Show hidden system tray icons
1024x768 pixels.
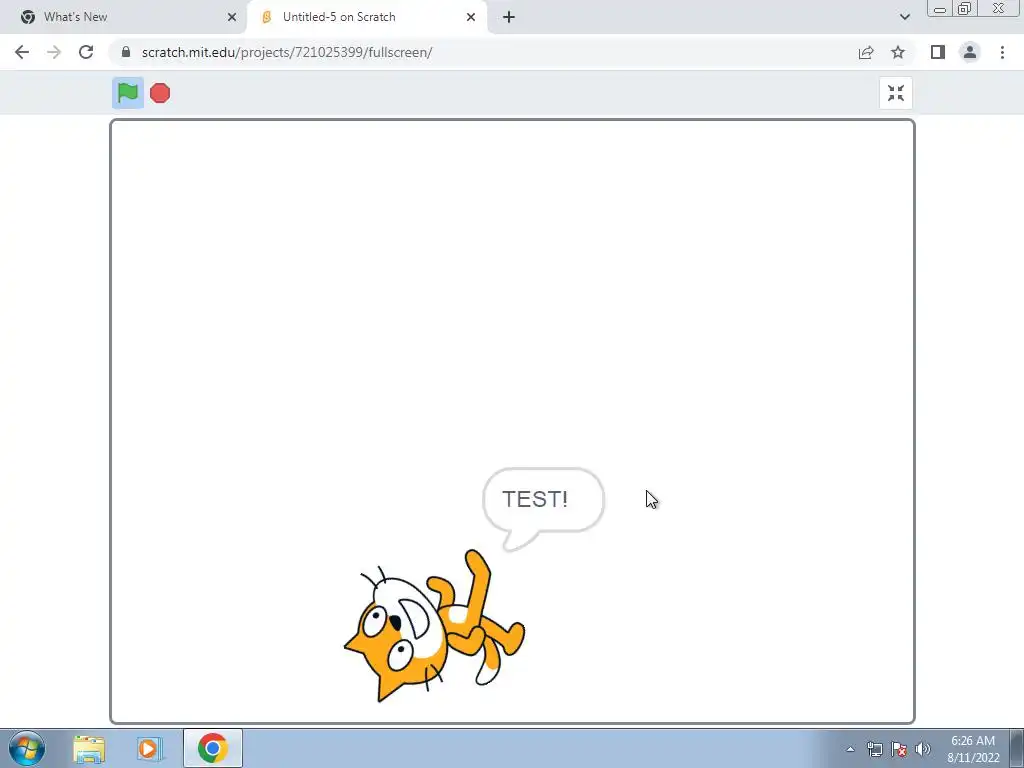[x=850, y=750]
